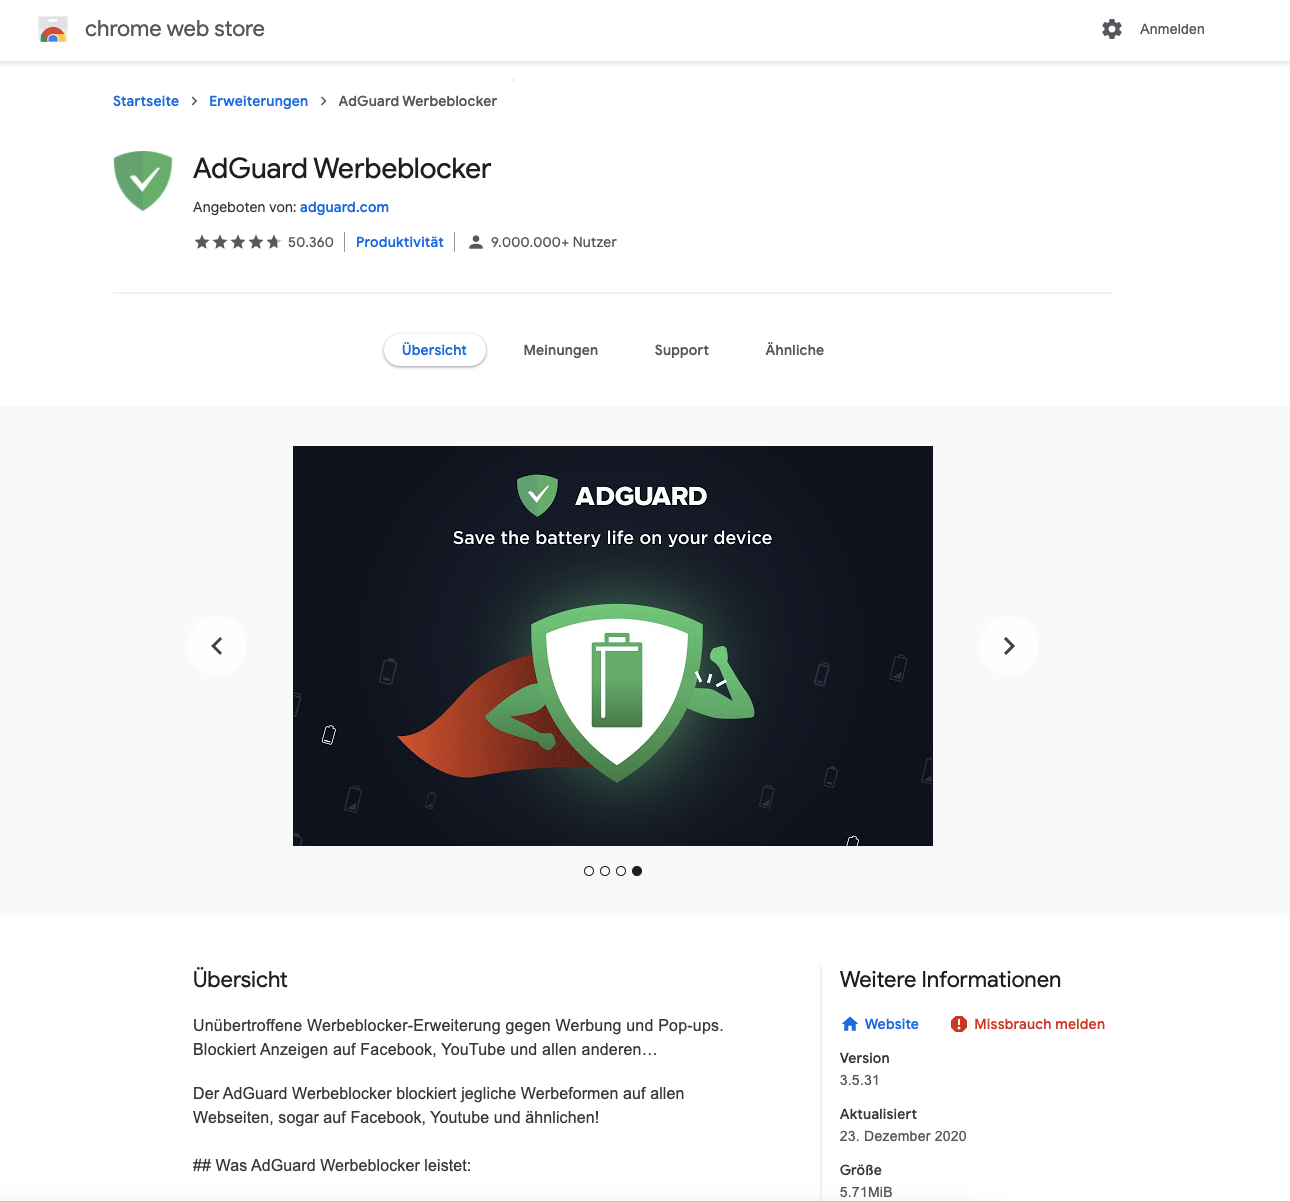Click the first breadcrumb chevron separator
The height and width of the screenshot is (1202, 1290).
point(194,101)
